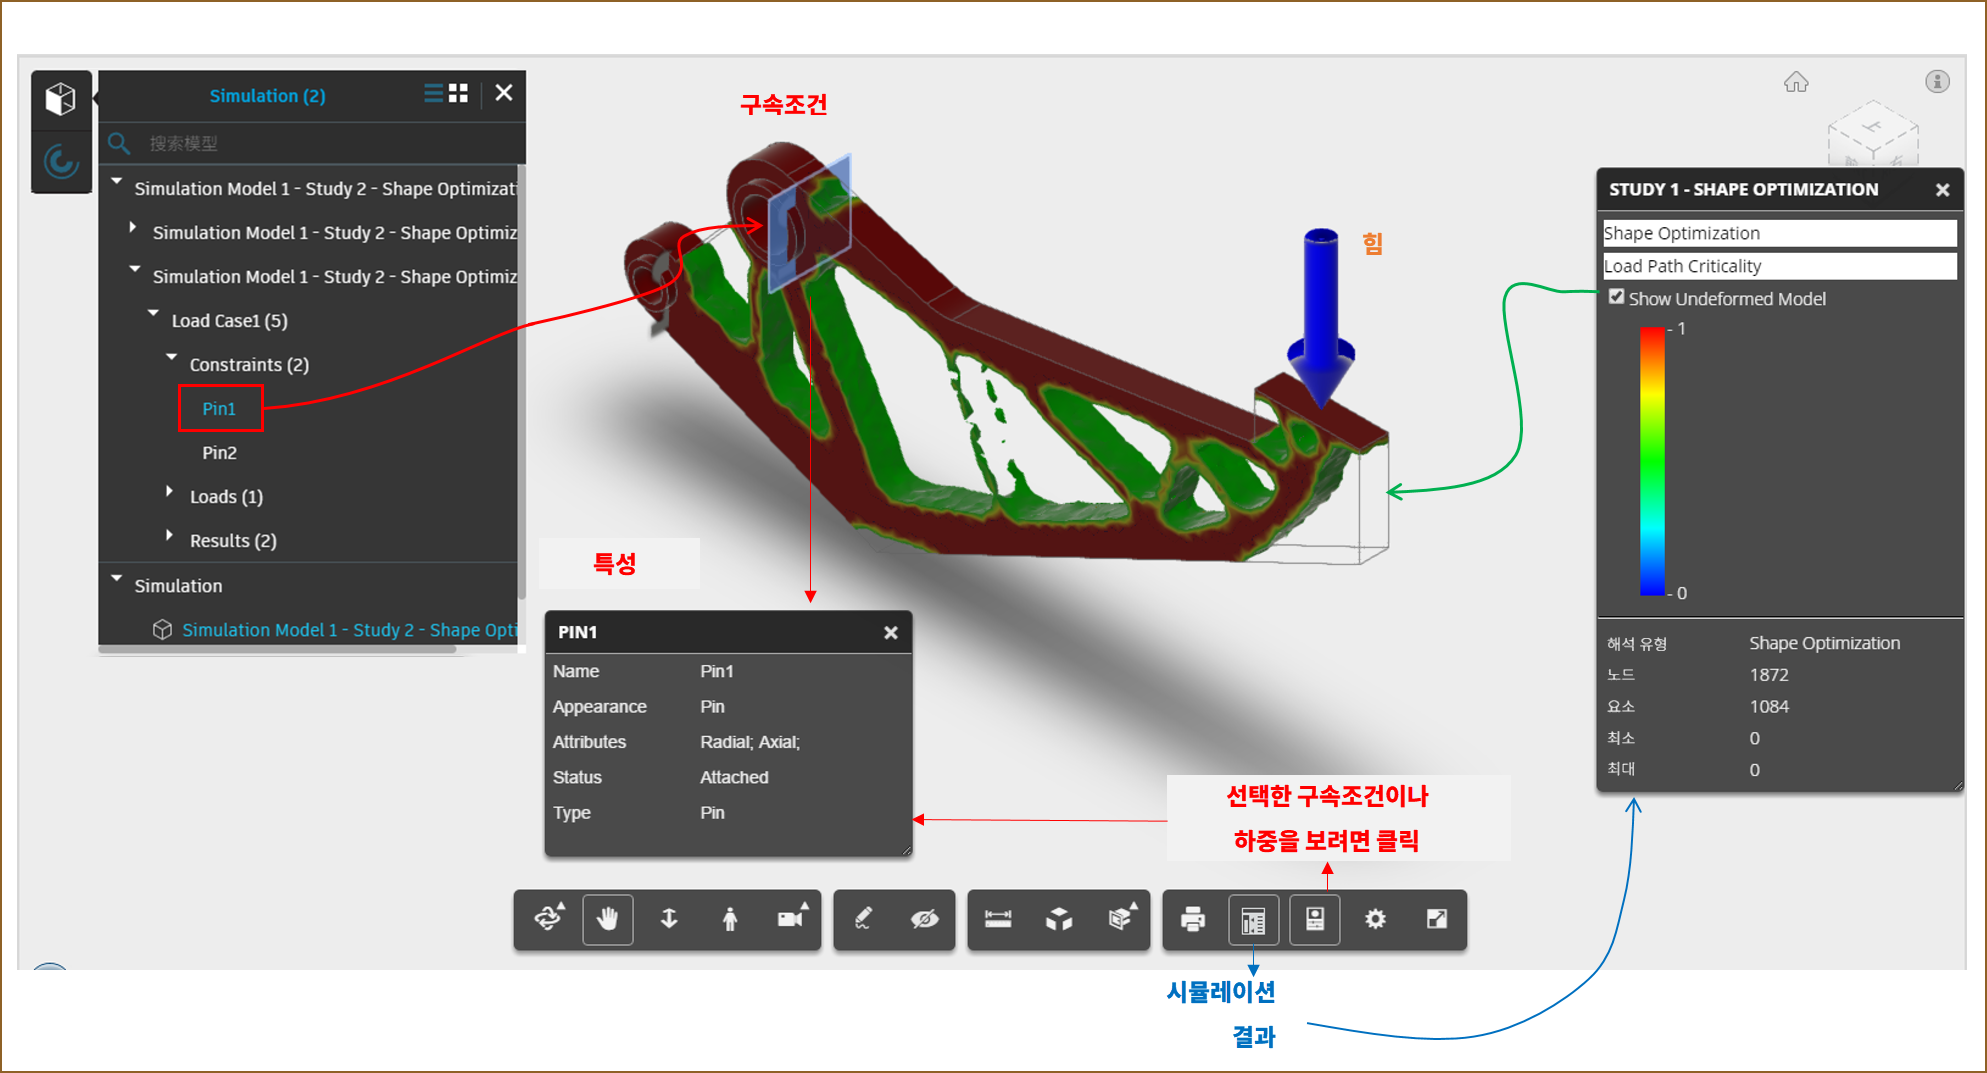Click the Print icon in the toolbar

tap(1192, 918)
